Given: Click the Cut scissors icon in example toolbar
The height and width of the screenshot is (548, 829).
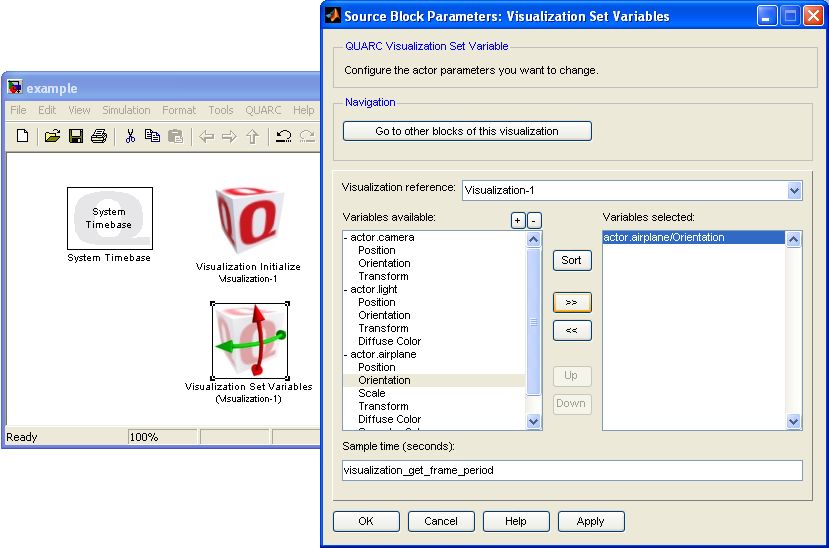Looking at the screenshot, I should tap(130, 136).
